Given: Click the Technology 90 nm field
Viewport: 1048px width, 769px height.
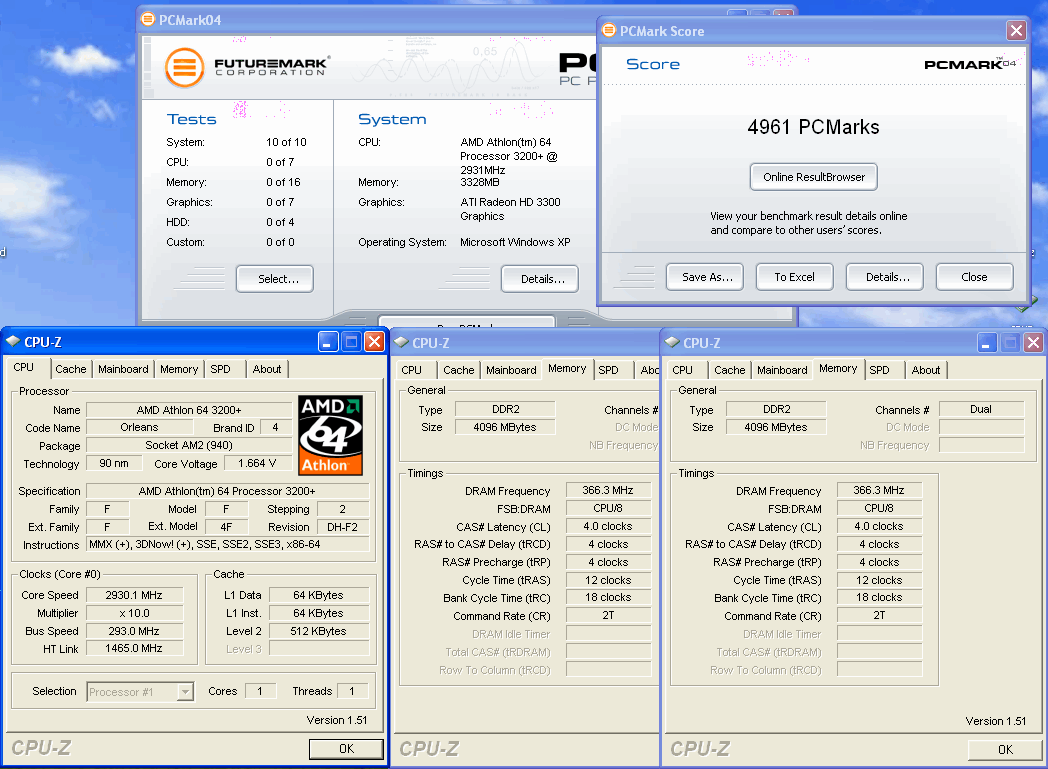Looking at the screenshot, I should click(114, 463).
